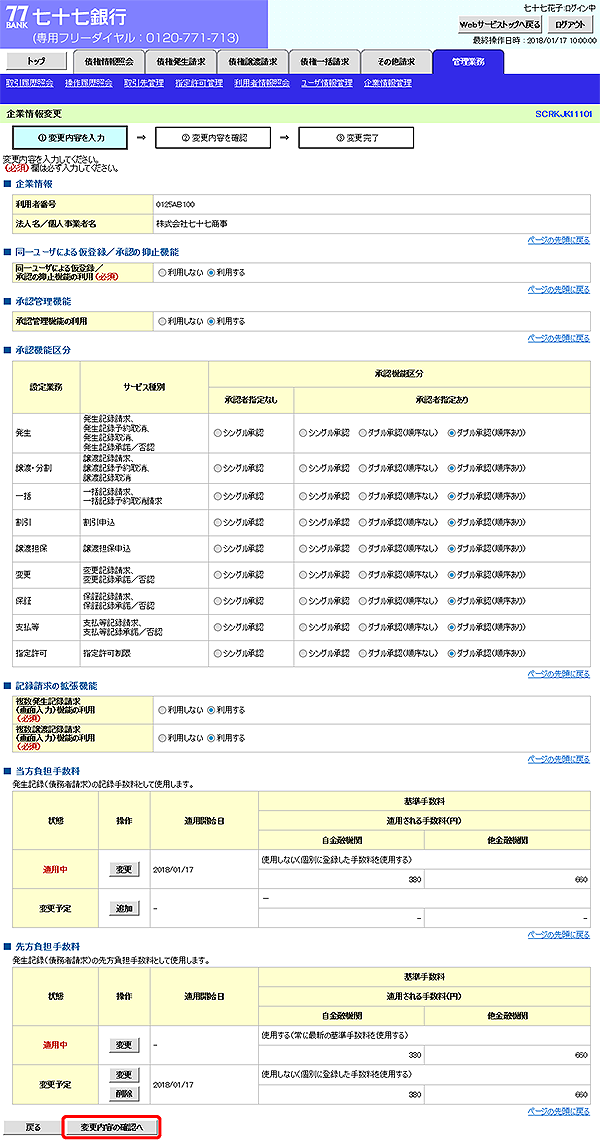Open 企業情報管理 link
600x1143 pixels.
[x=388, y=84]
